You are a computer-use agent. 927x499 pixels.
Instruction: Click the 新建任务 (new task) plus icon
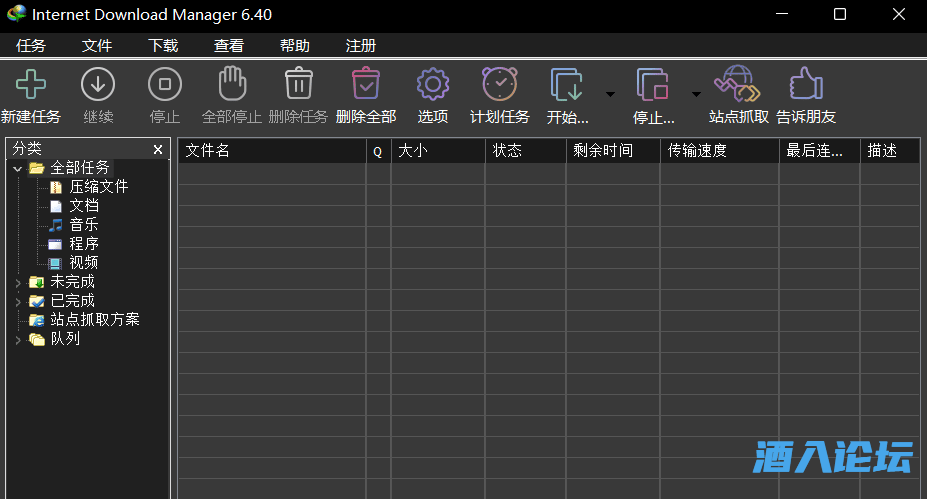(x=31, y=85)
